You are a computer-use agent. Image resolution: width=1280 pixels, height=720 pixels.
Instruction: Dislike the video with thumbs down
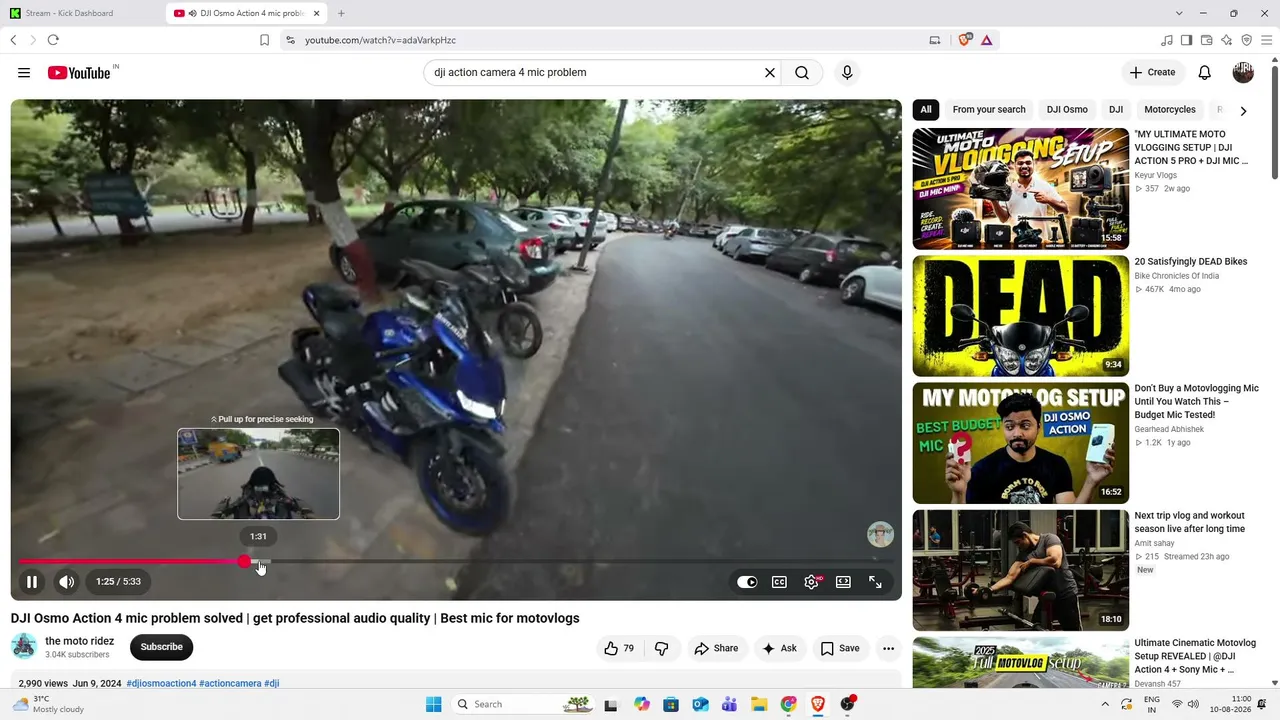click(x=661, y=648)
